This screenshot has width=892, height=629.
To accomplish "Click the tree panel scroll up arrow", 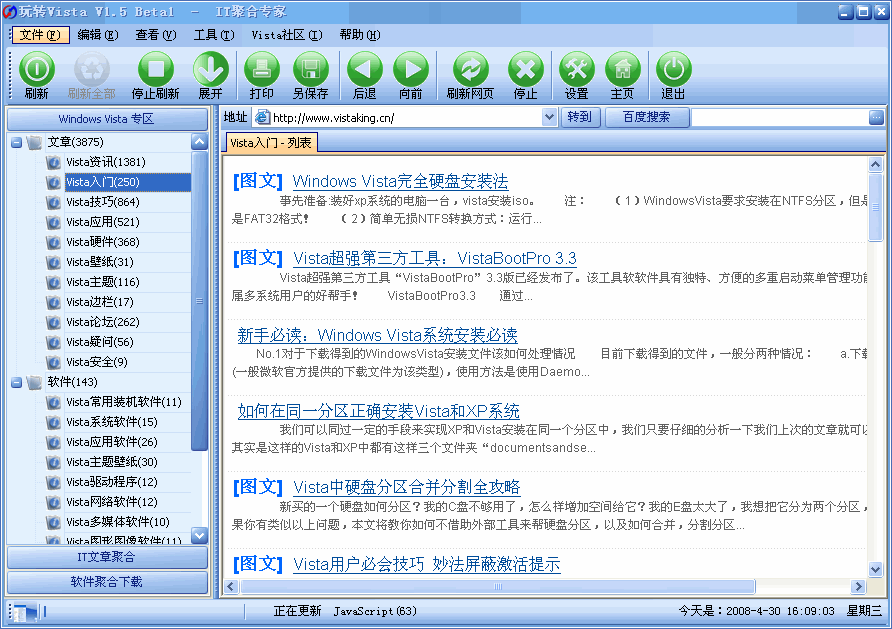I will click(199, 142).
